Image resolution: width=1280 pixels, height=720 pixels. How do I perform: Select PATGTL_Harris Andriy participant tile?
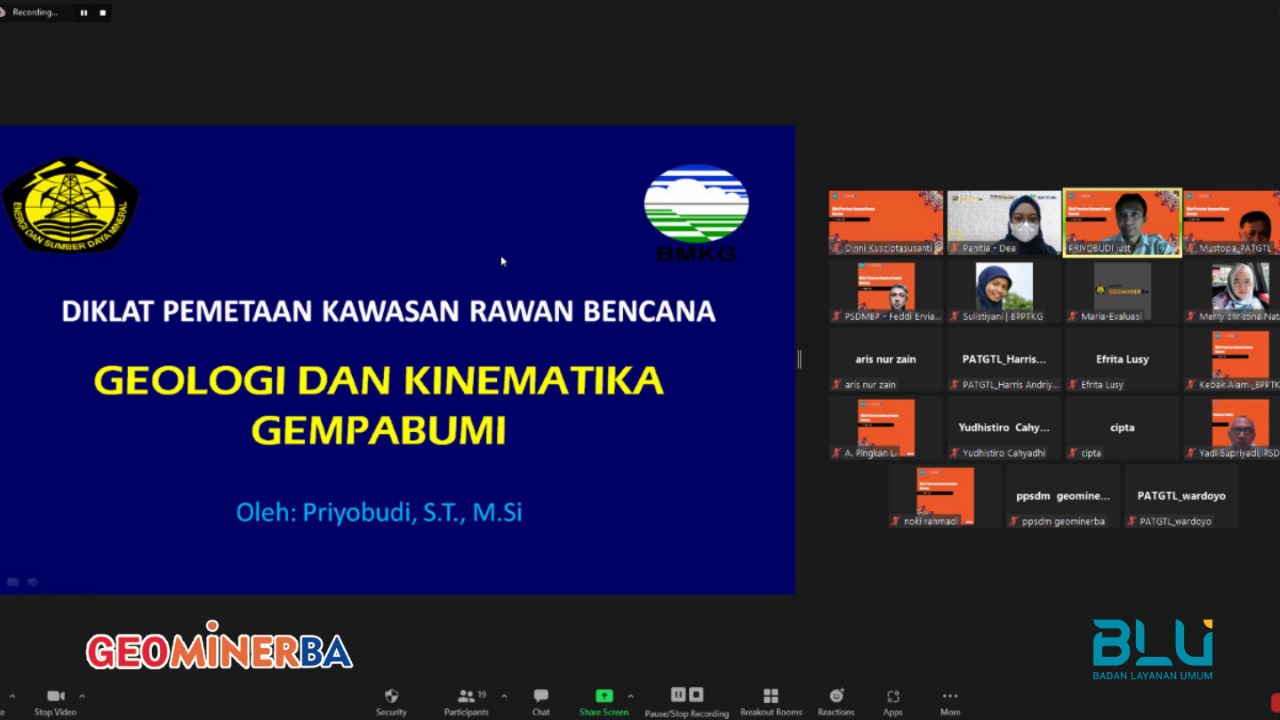[x=1004, y=359]
